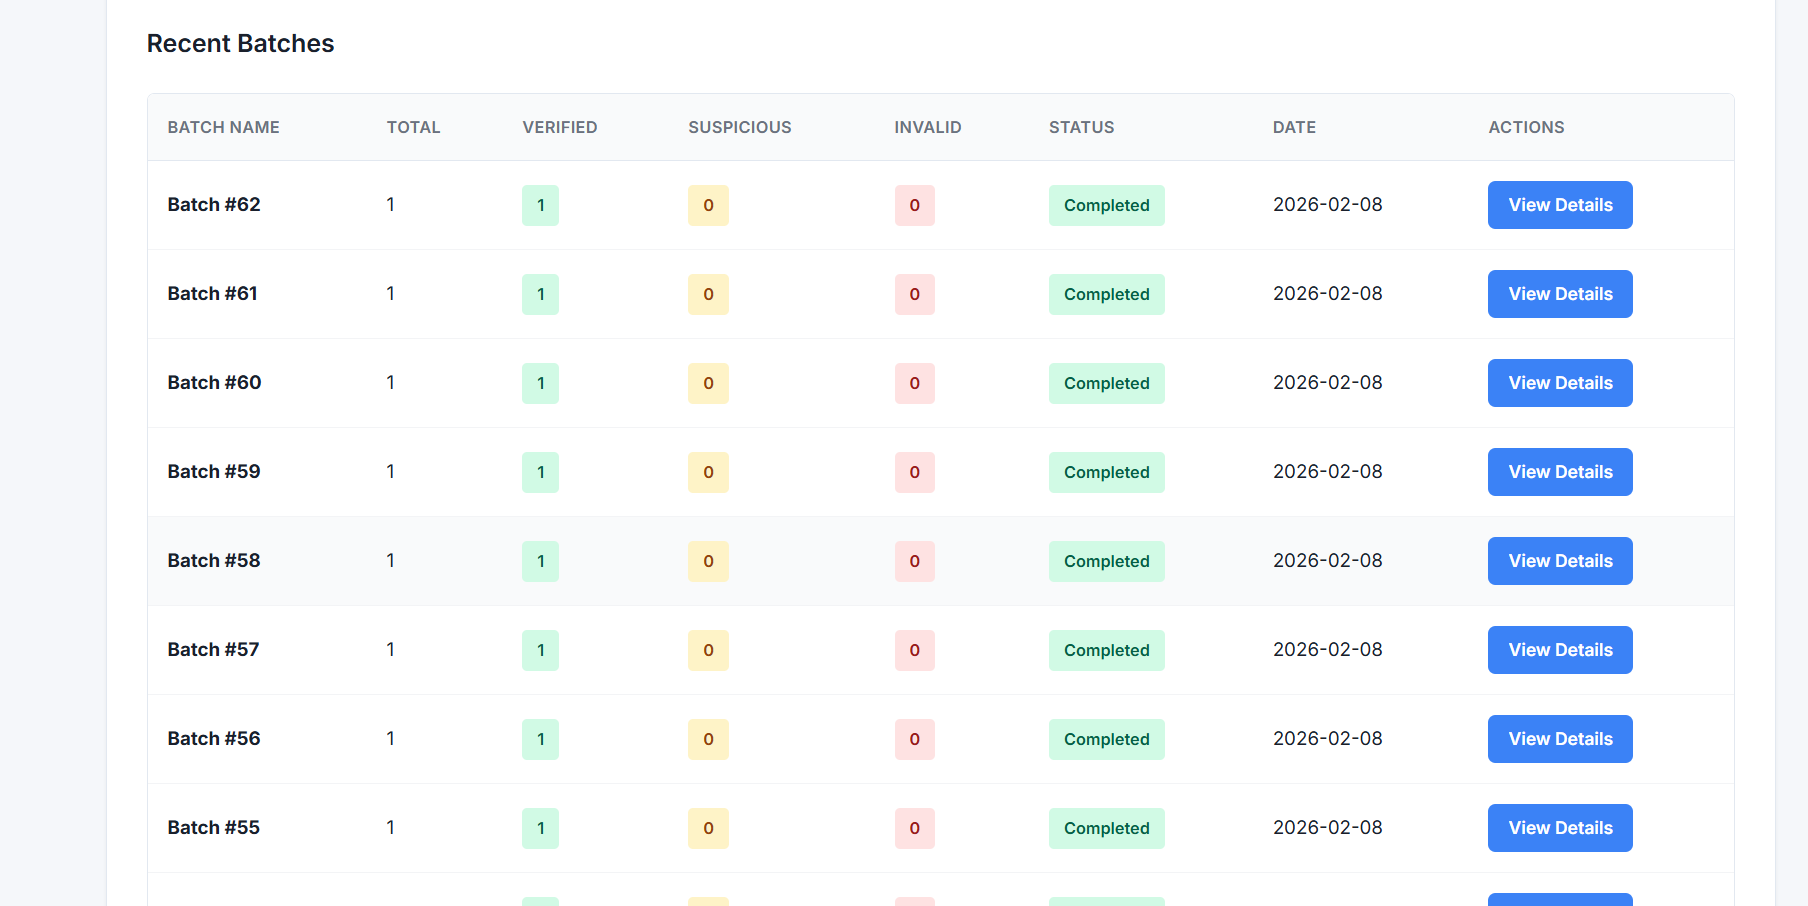Image resolution: width=1808 pixels, height=906 pixels.
Task: Click the BATCH NAME column header
Action: tap(223, 127)
